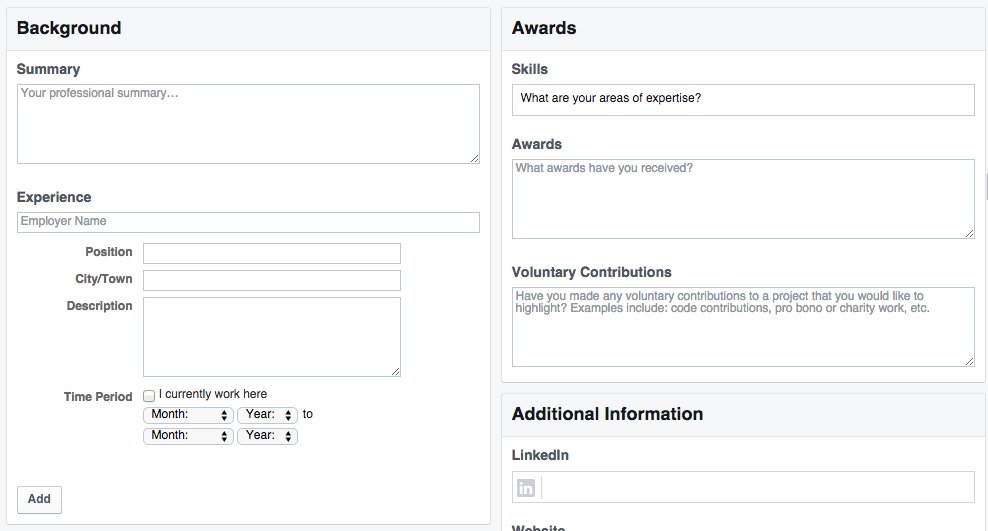
Task: Open the start Year dropdown
Action: point(267,415)
